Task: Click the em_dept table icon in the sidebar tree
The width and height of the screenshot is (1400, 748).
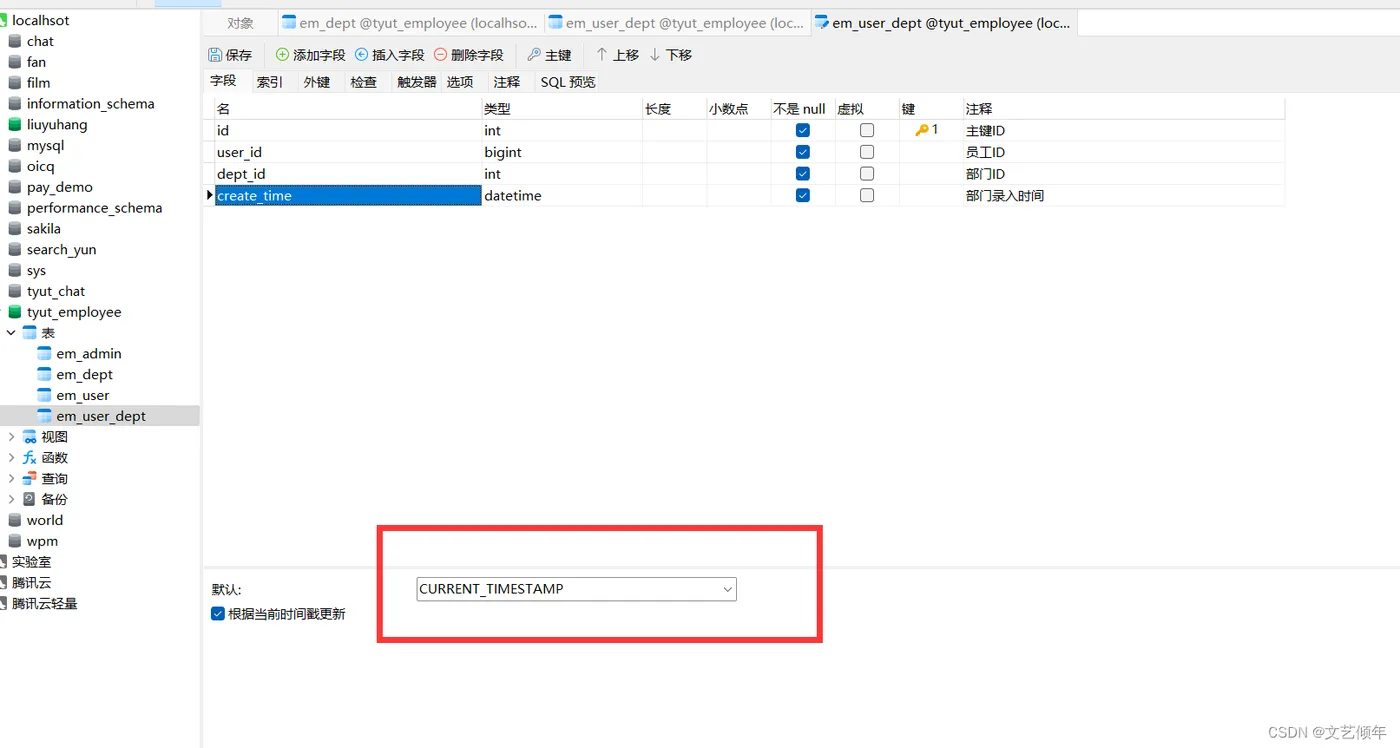Action: 44,375
